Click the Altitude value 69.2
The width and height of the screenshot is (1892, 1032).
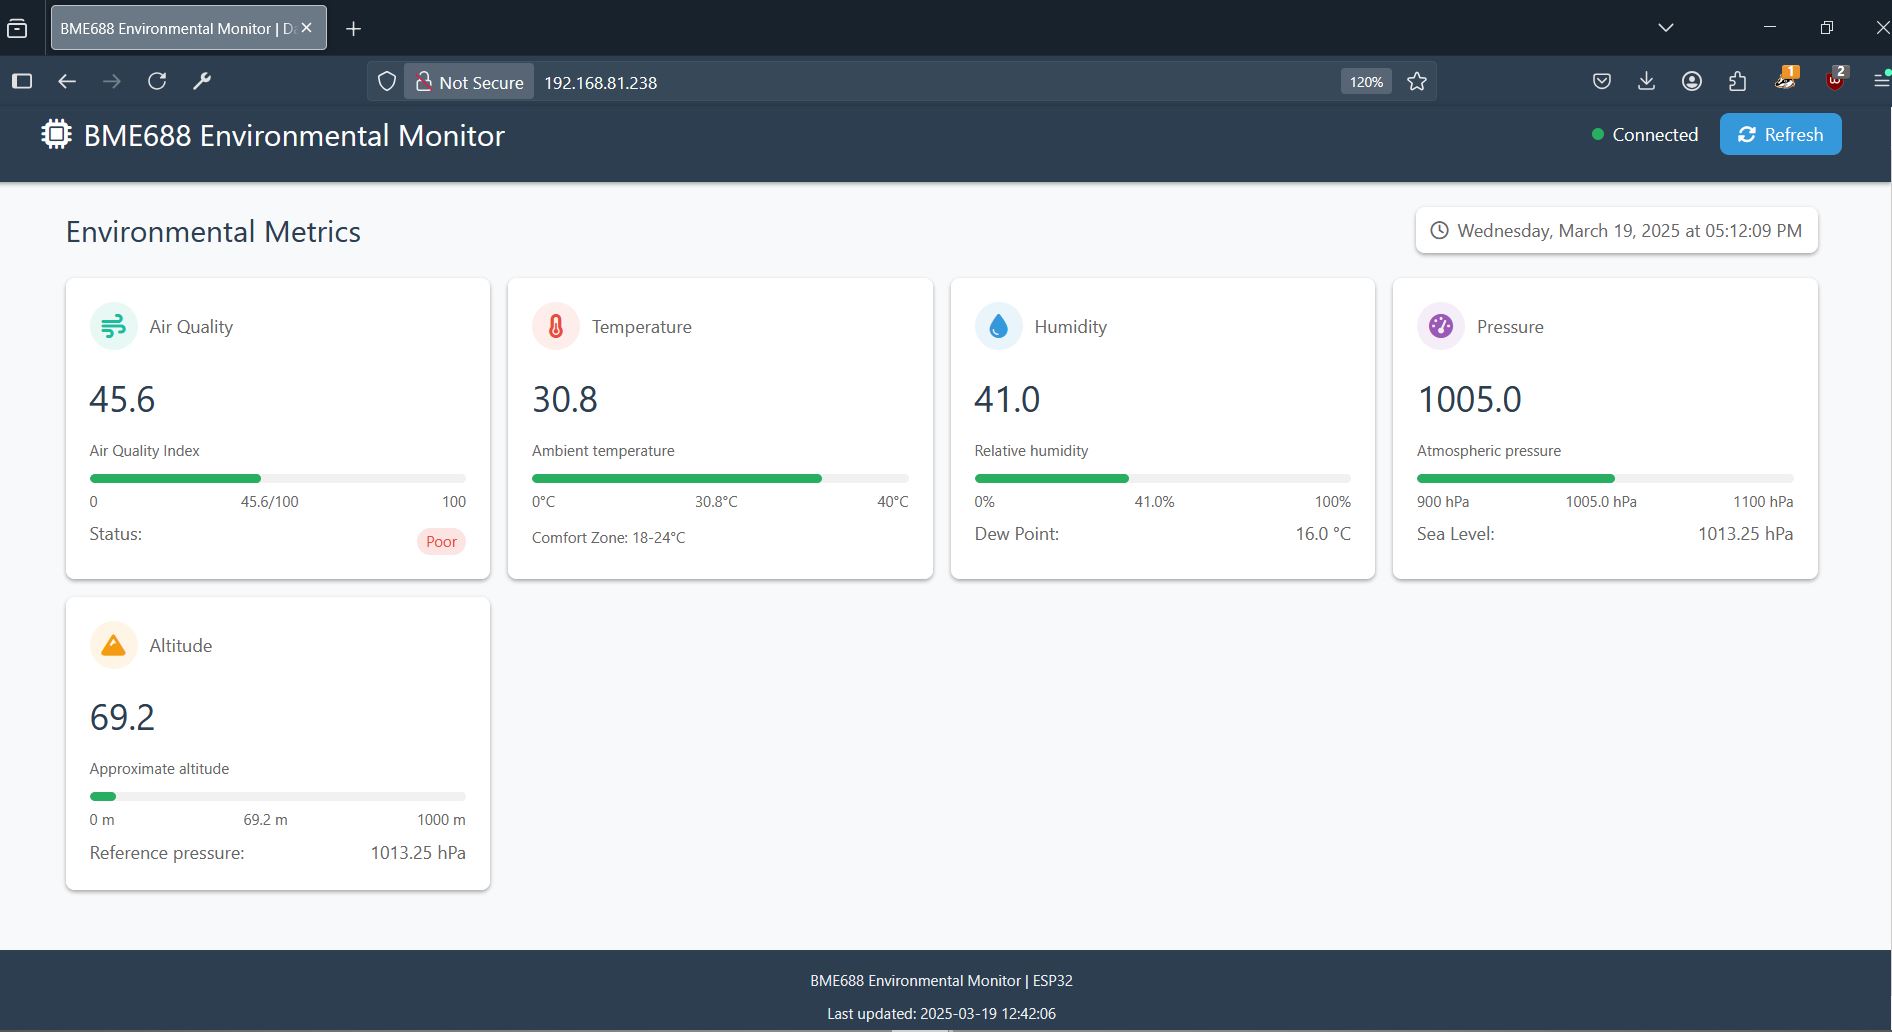(x=122, y=718)
